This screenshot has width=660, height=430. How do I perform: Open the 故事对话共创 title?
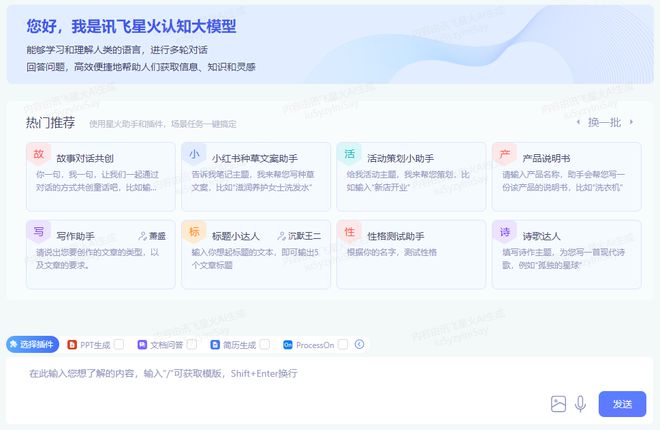pyautogui.click(x=85, y=159)
